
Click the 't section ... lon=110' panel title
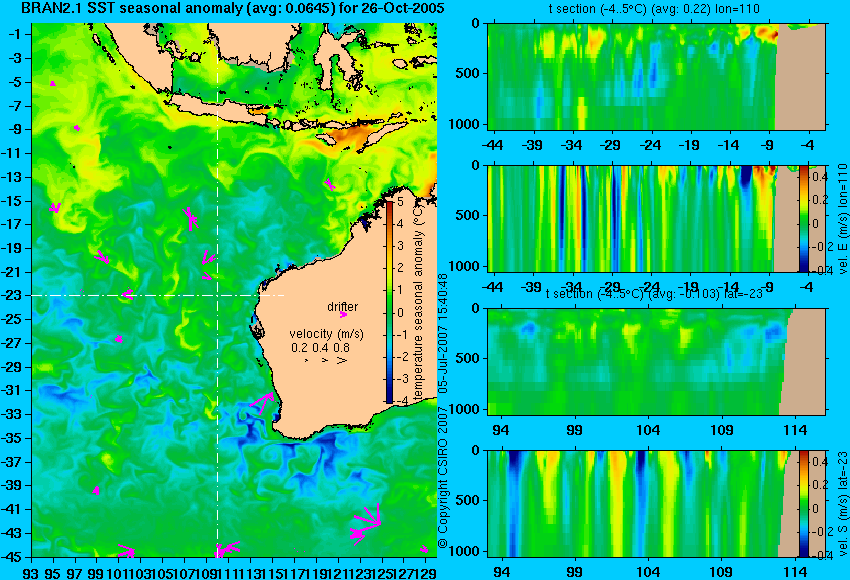(654, 9)
